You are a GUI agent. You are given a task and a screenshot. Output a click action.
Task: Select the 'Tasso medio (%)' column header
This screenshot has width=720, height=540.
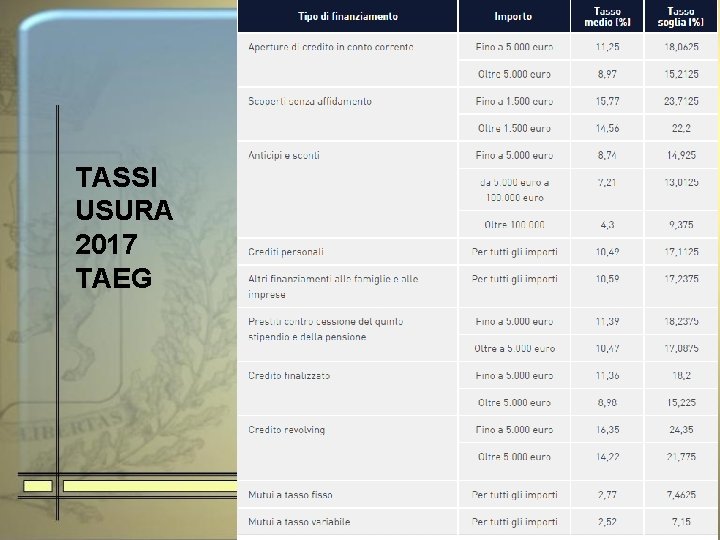[x=607, y=16]
